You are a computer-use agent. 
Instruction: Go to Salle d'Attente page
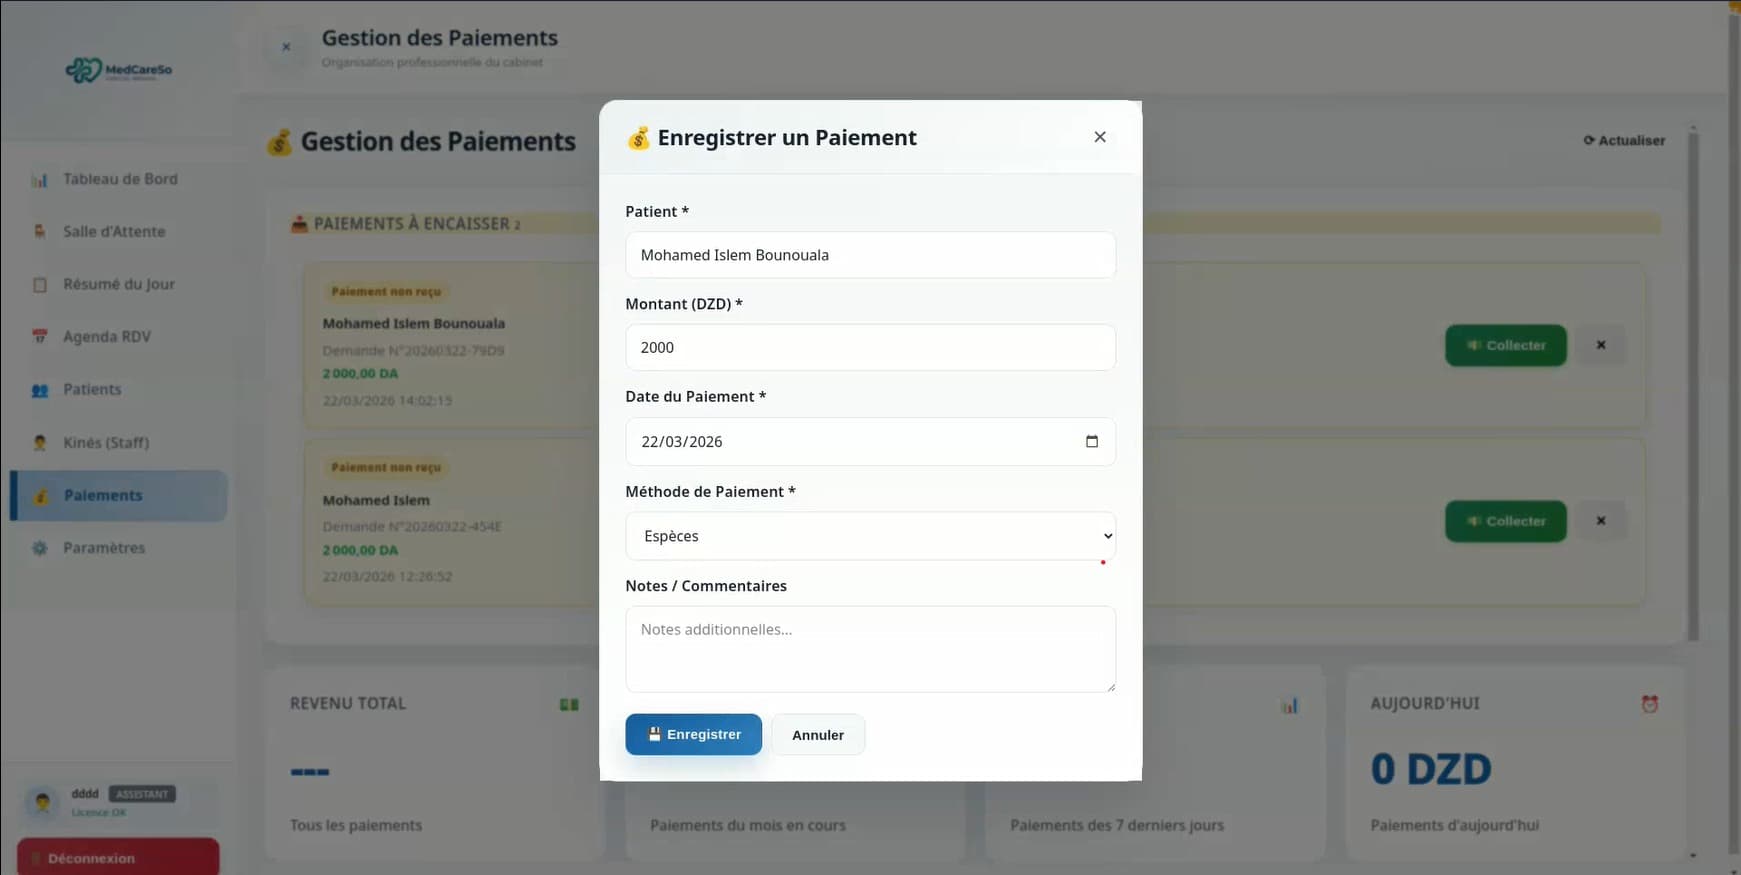point(119,231)
